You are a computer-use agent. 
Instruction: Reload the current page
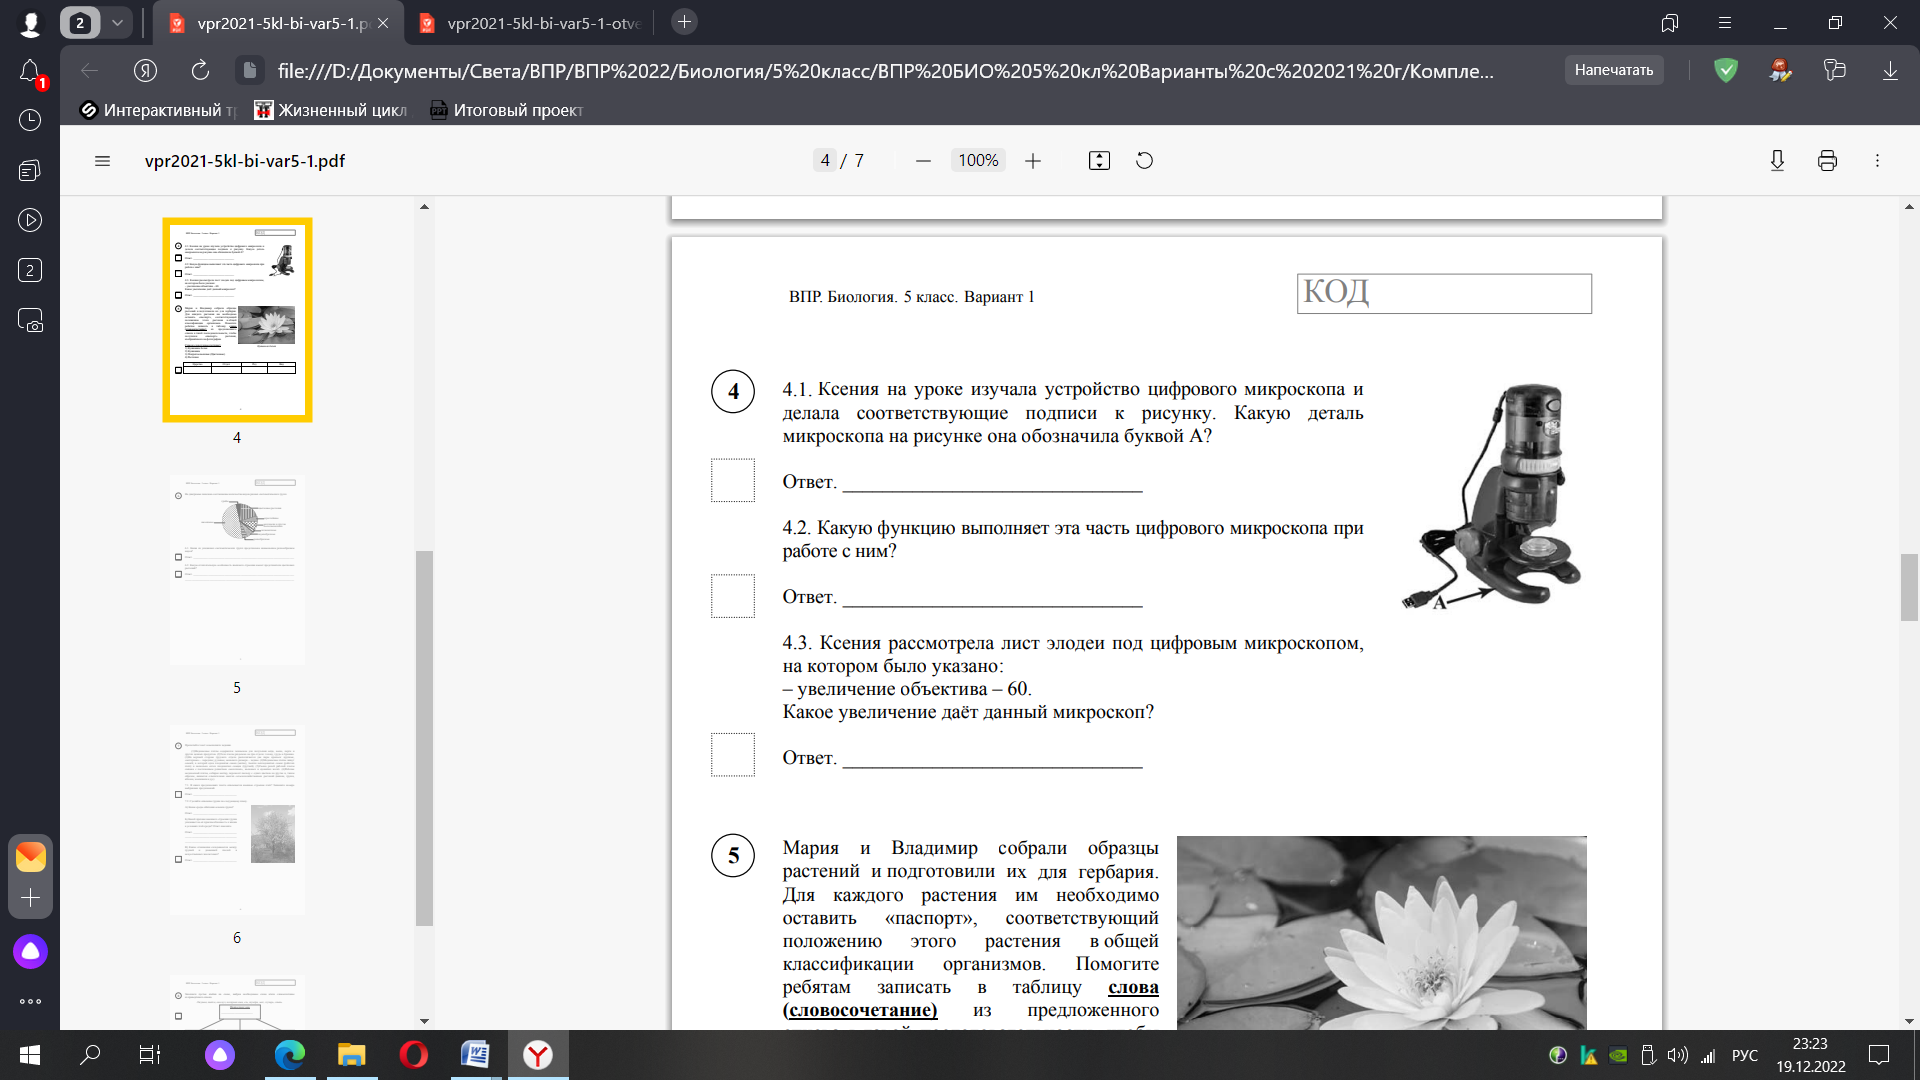[x=200, y=70]
